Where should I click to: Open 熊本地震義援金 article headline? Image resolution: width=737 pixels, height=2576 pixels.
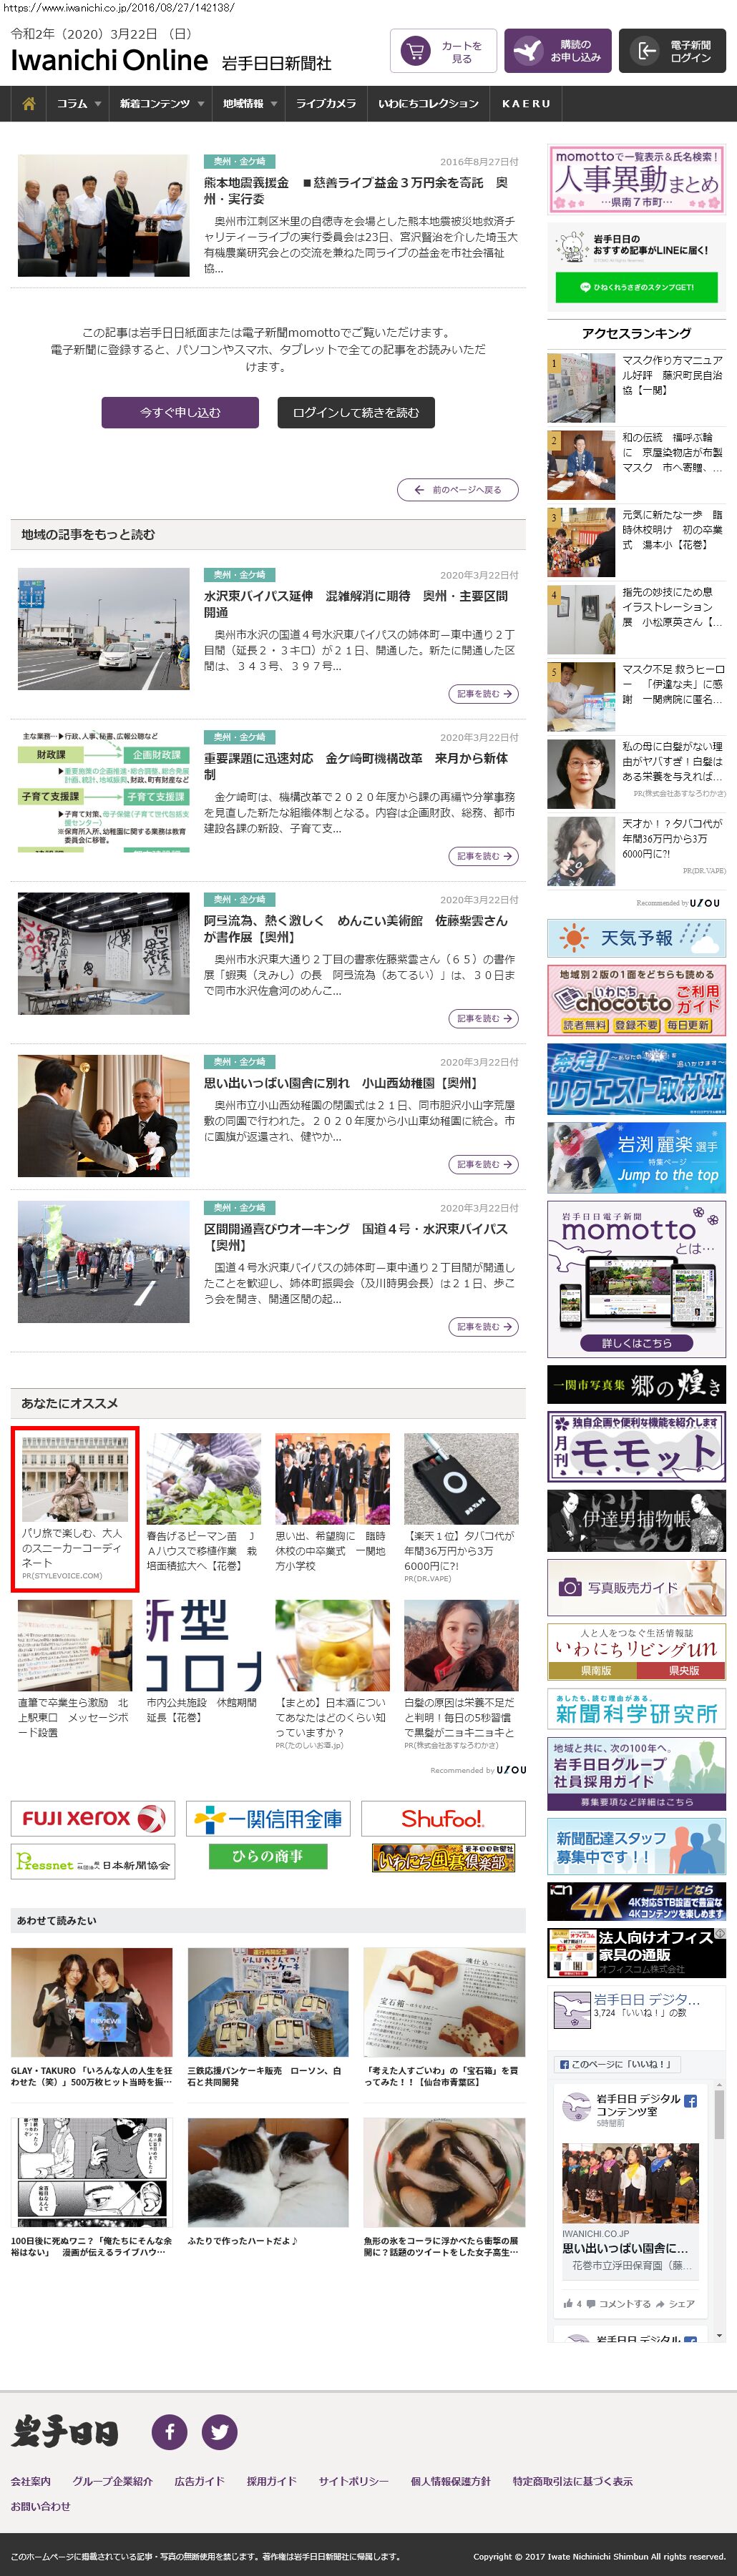[x=355, y=191]
